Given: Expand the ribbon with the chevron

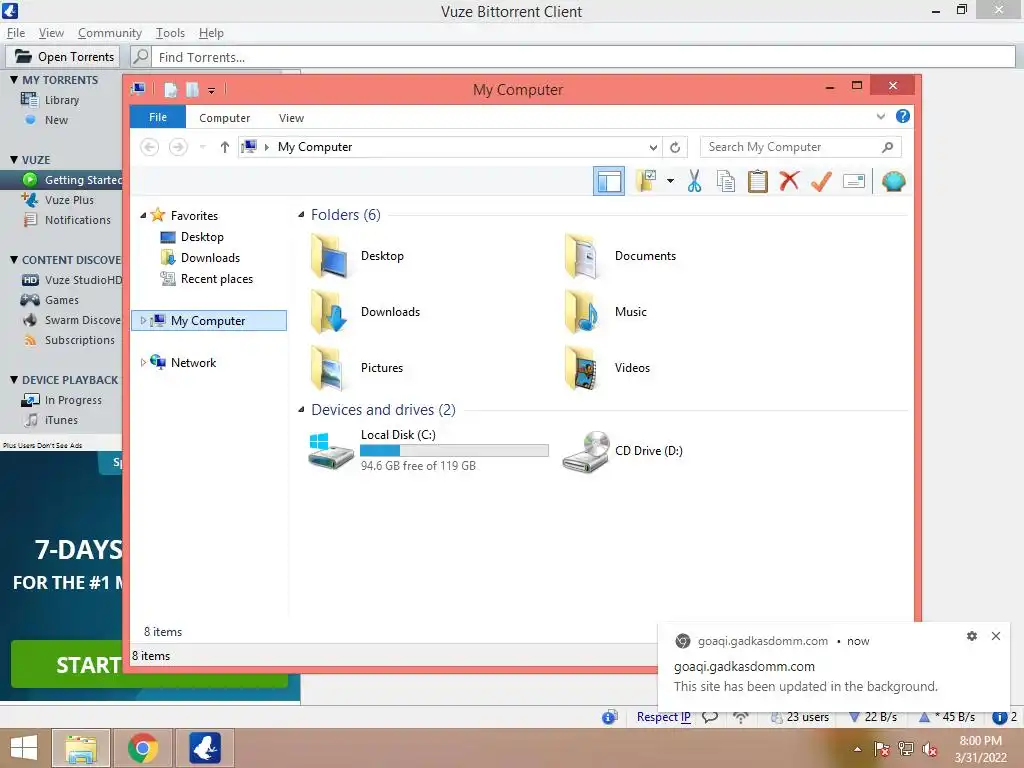Looking at the screenshot, I should [880, 116].
